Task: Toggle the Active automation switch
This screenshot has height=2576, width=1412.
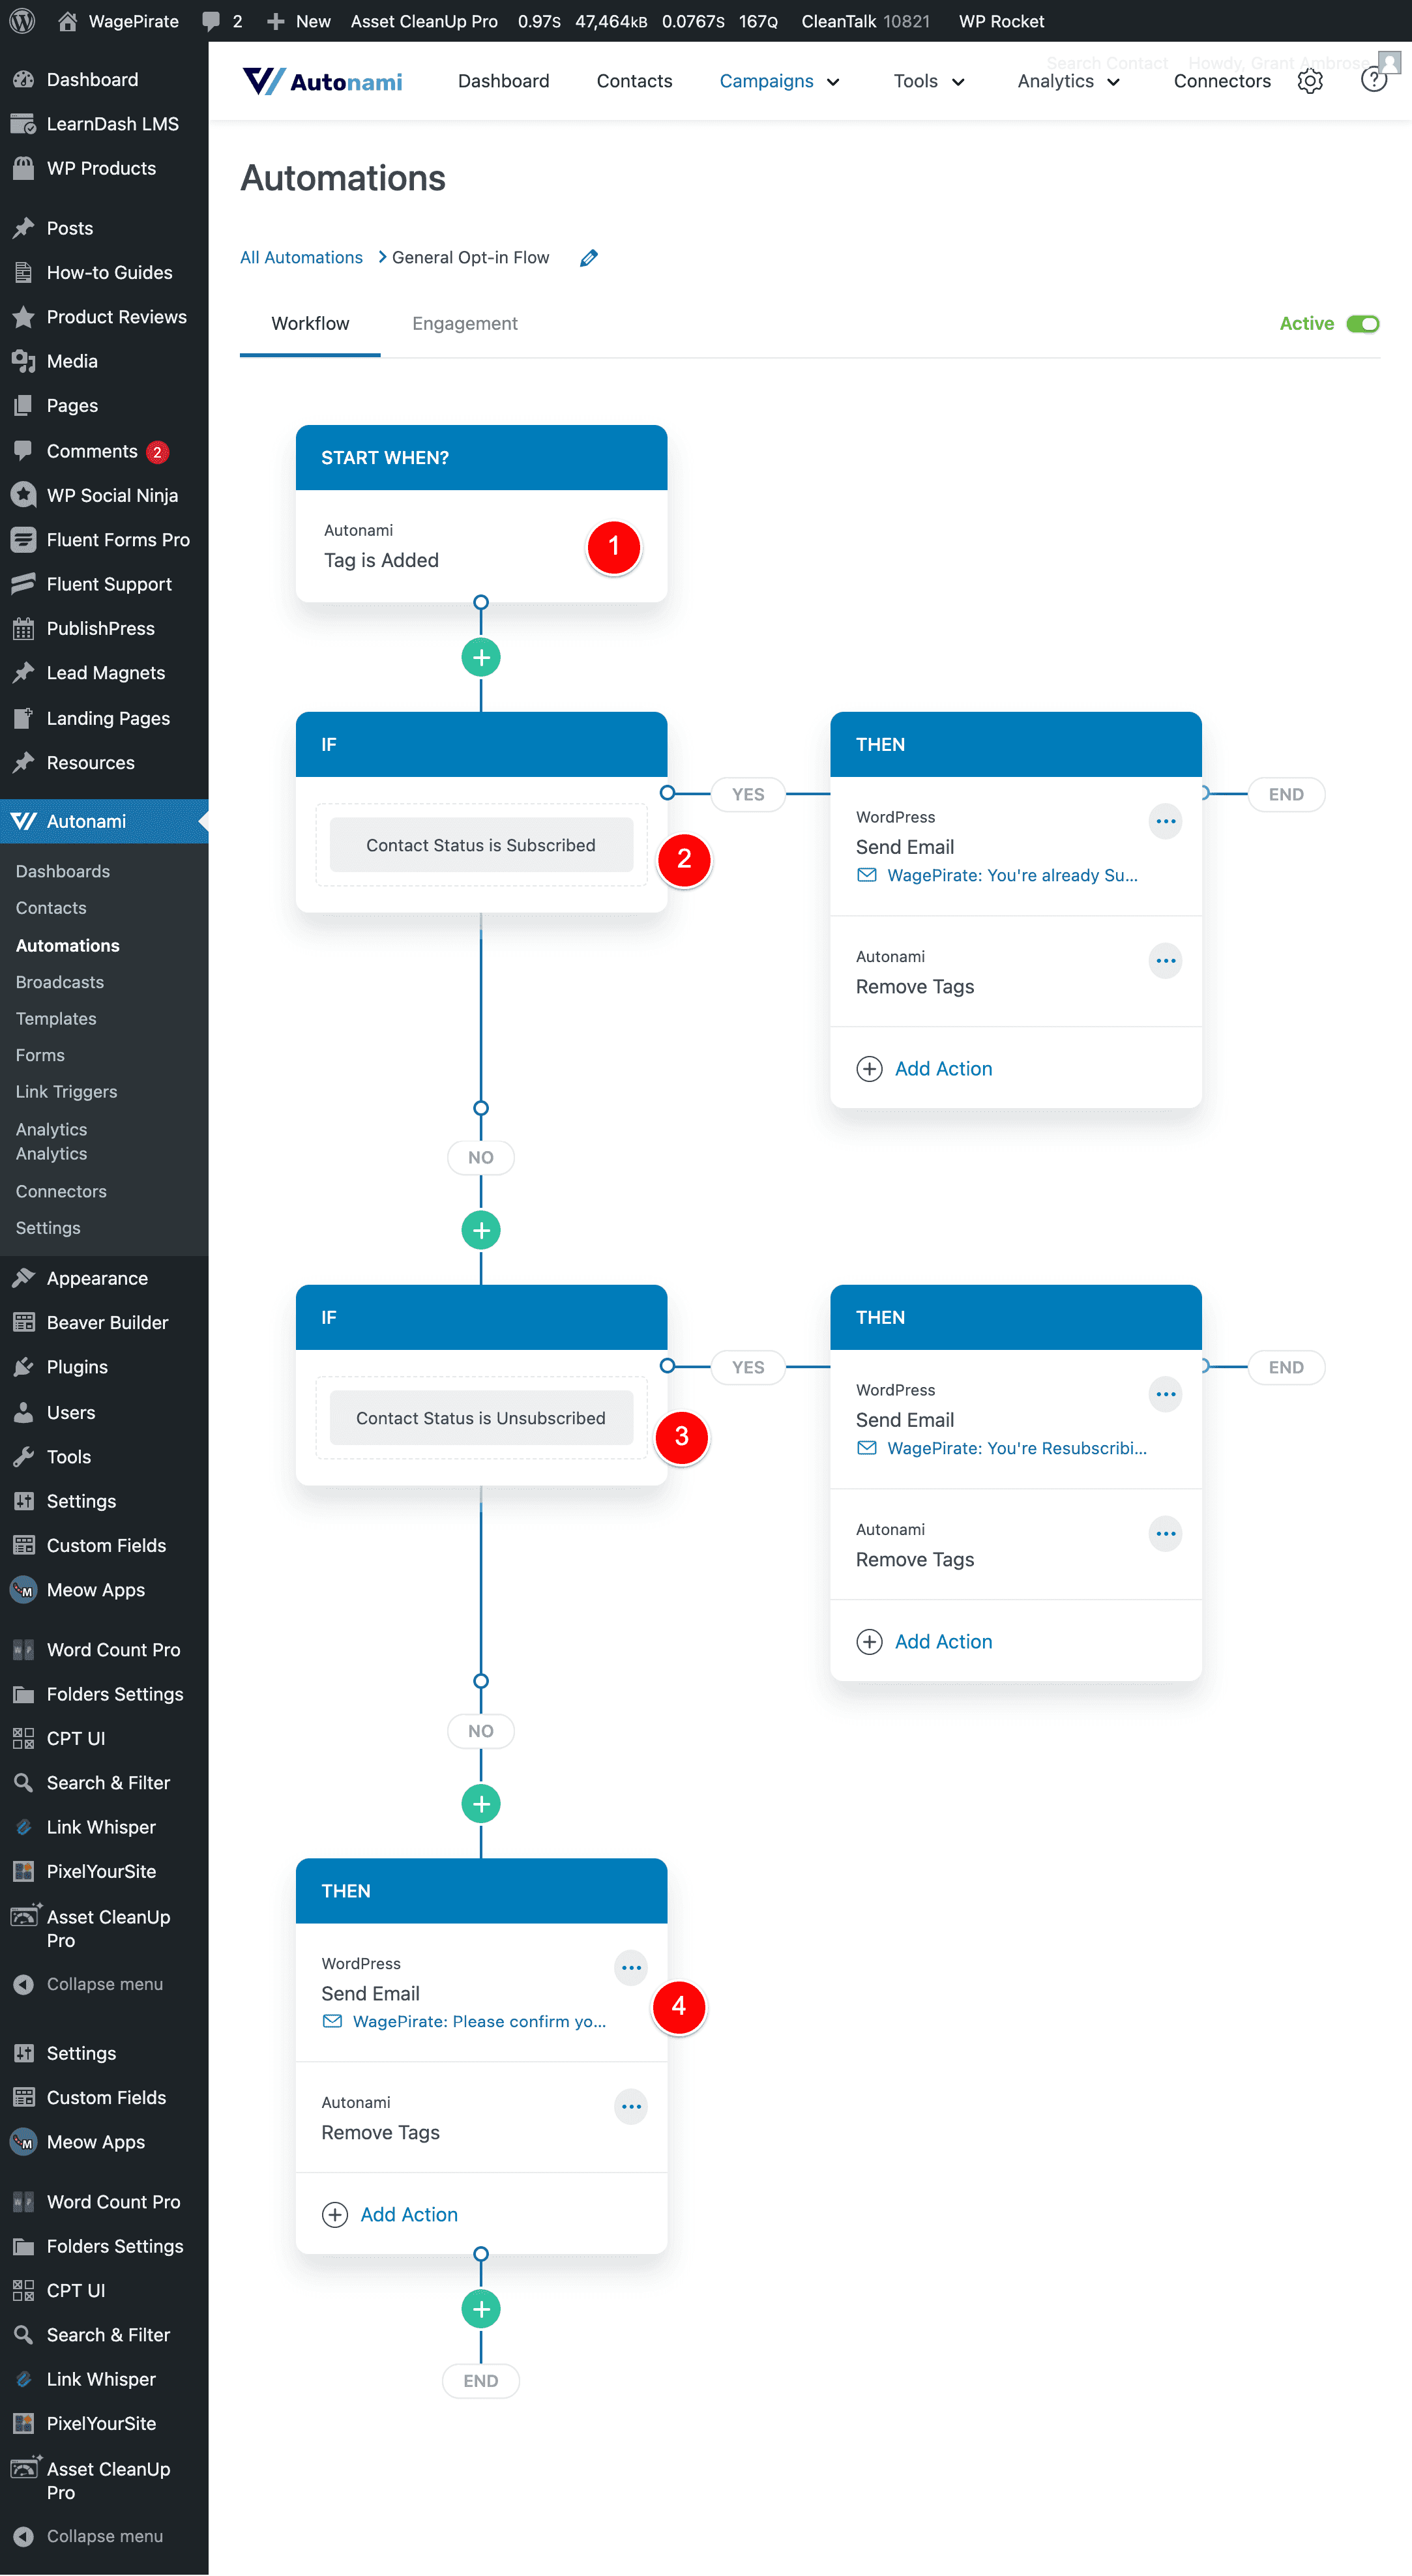Action: point(1362,324)
